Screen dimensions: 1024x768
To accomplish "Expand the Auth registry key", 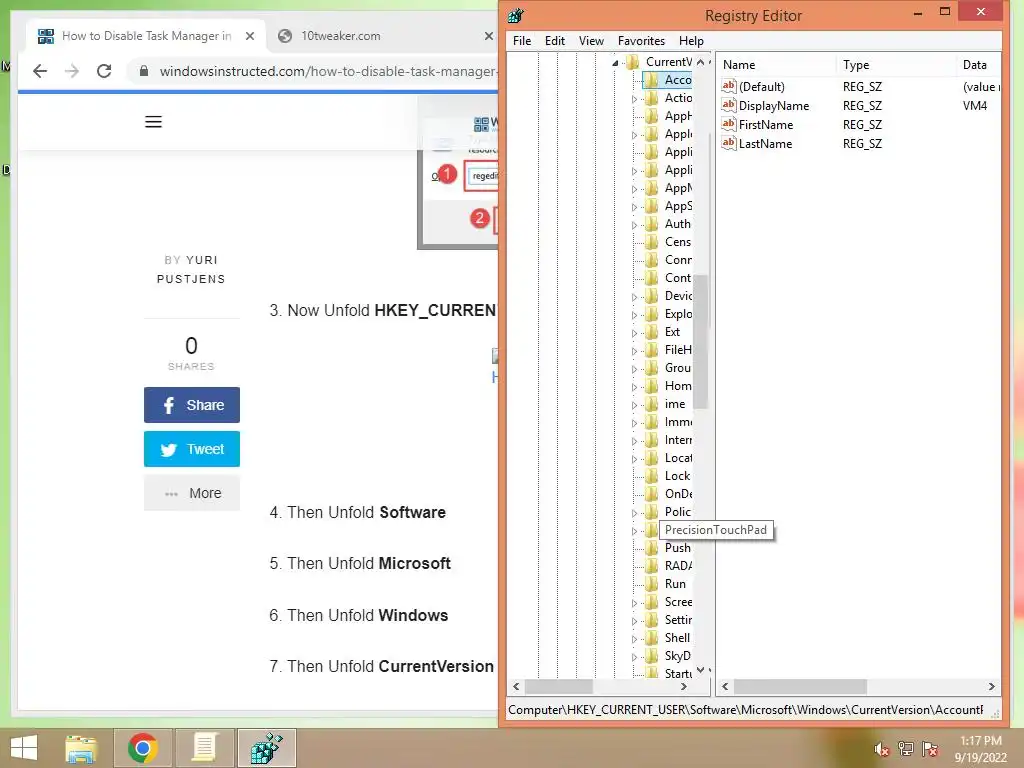I will (x=634, y=225).
